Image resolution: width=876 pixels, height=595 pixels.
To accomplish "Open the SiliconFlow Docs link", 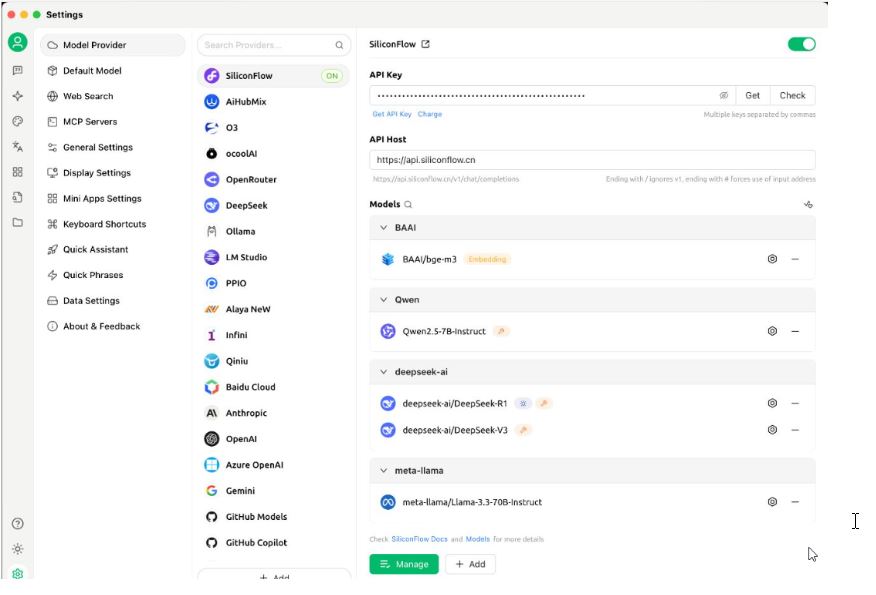I will click(420, 539).
